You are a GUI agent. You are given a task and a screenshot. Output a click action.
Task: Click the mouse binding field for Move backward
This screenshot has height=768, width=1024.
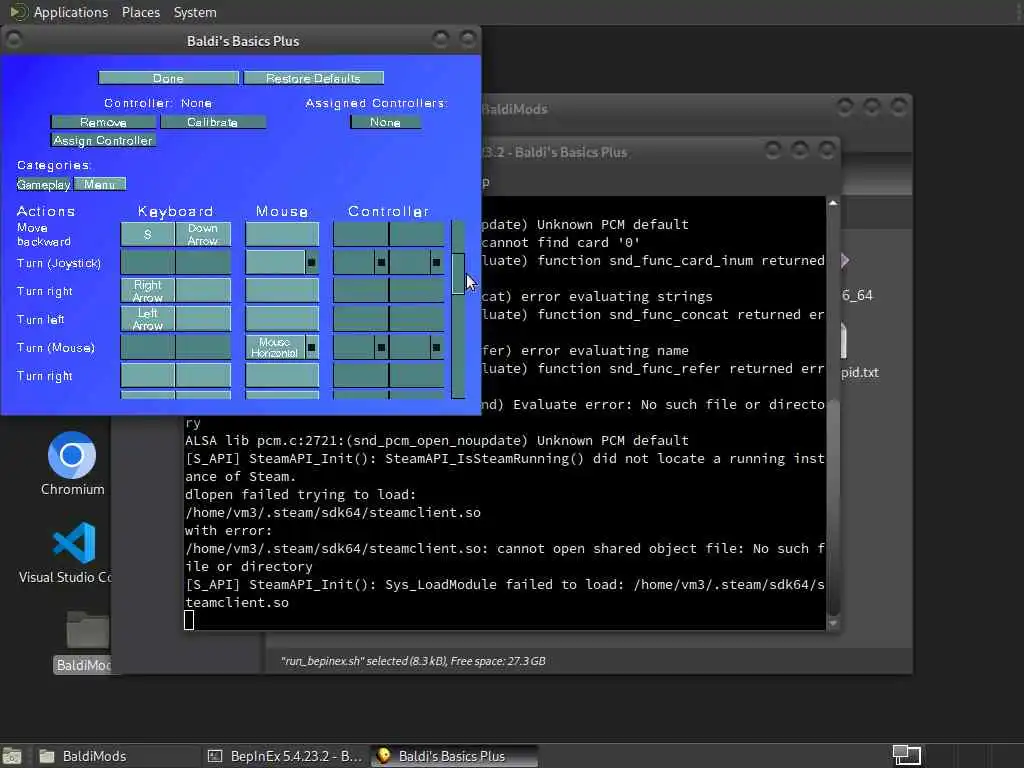282,234
